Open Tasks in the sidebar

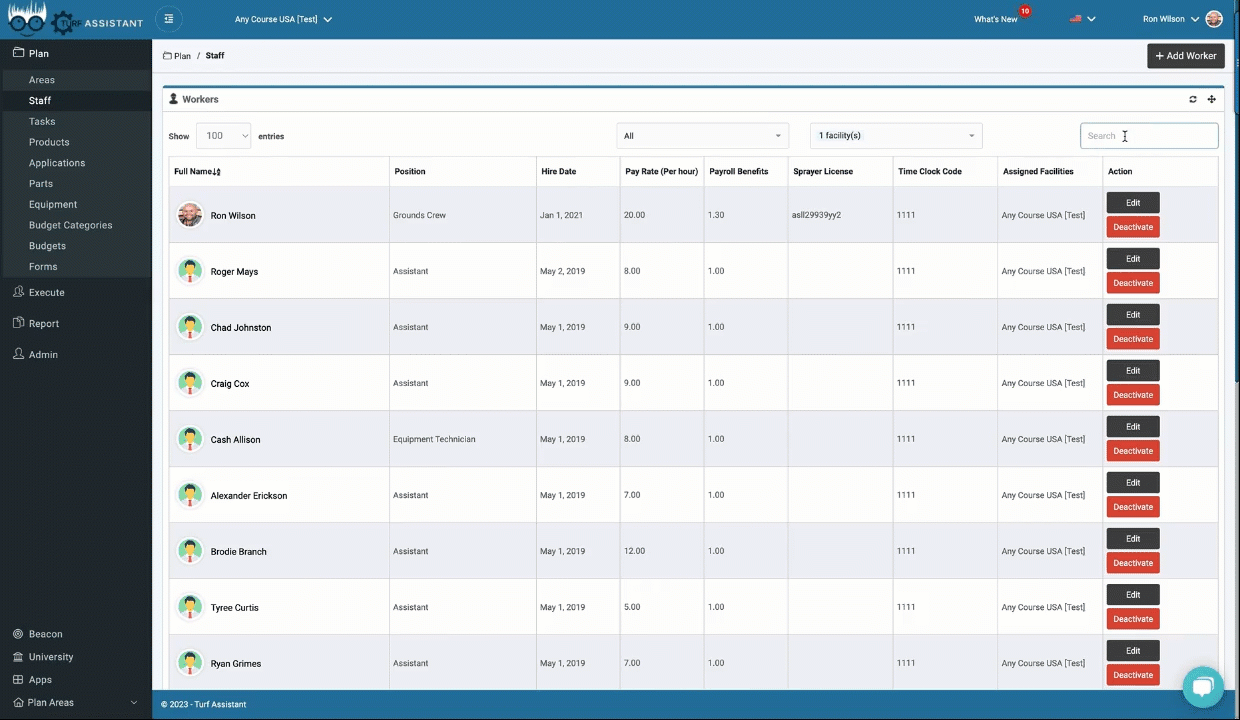click(42, 121)
